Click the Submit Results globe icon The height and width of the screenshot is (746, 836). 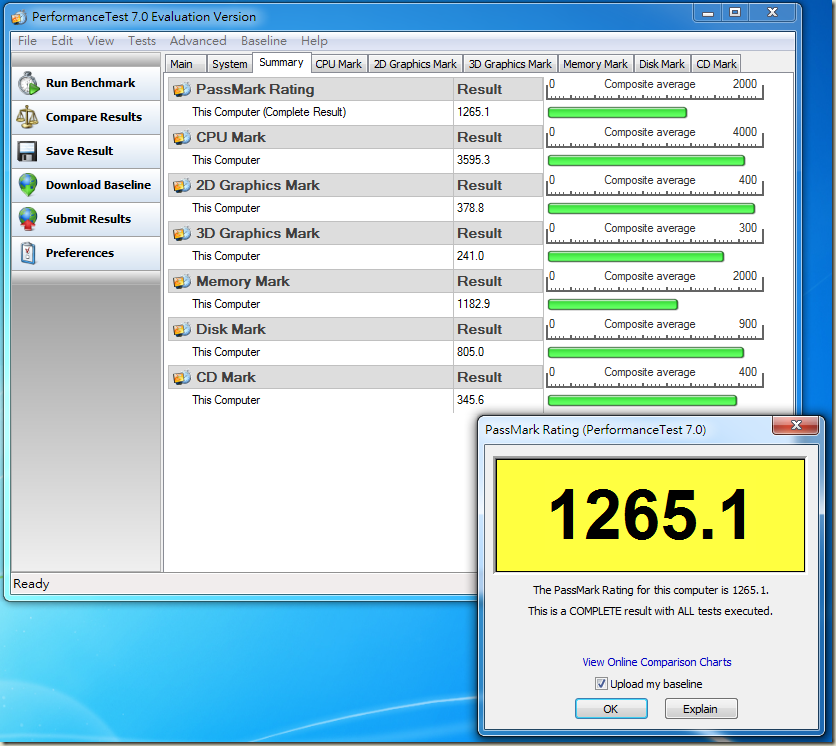click(x=28, y=219)
